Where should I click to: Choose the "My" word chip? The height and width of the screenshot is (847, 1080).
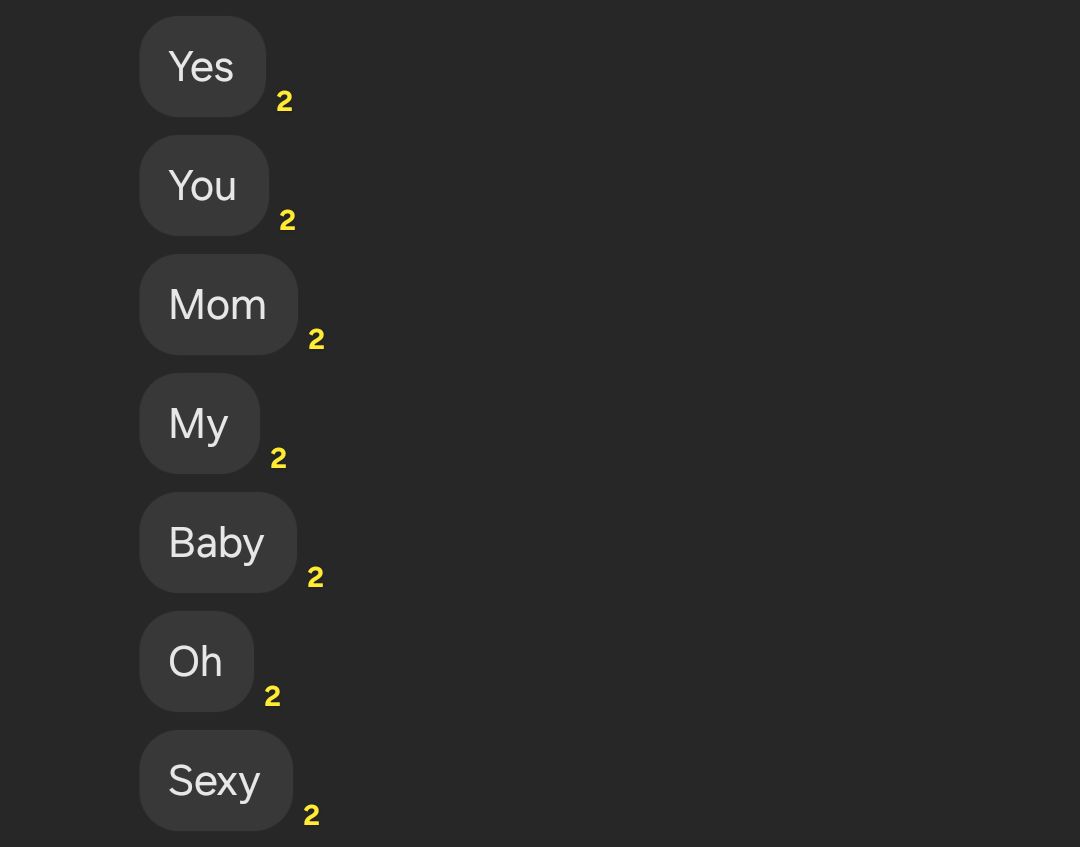[199, 424]
